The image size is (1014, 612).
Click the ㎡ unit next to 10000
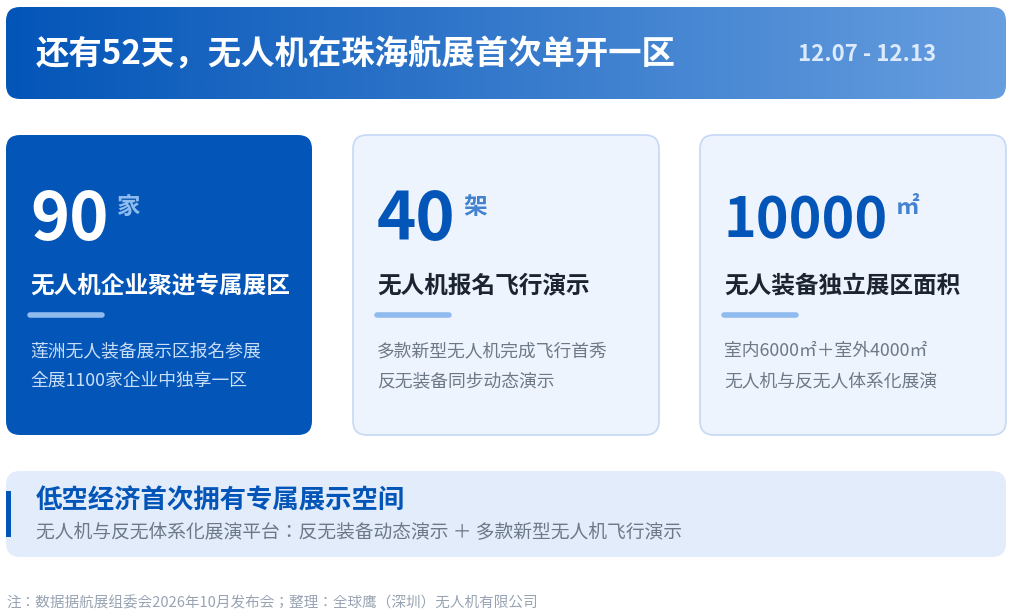tap(908, 204)
